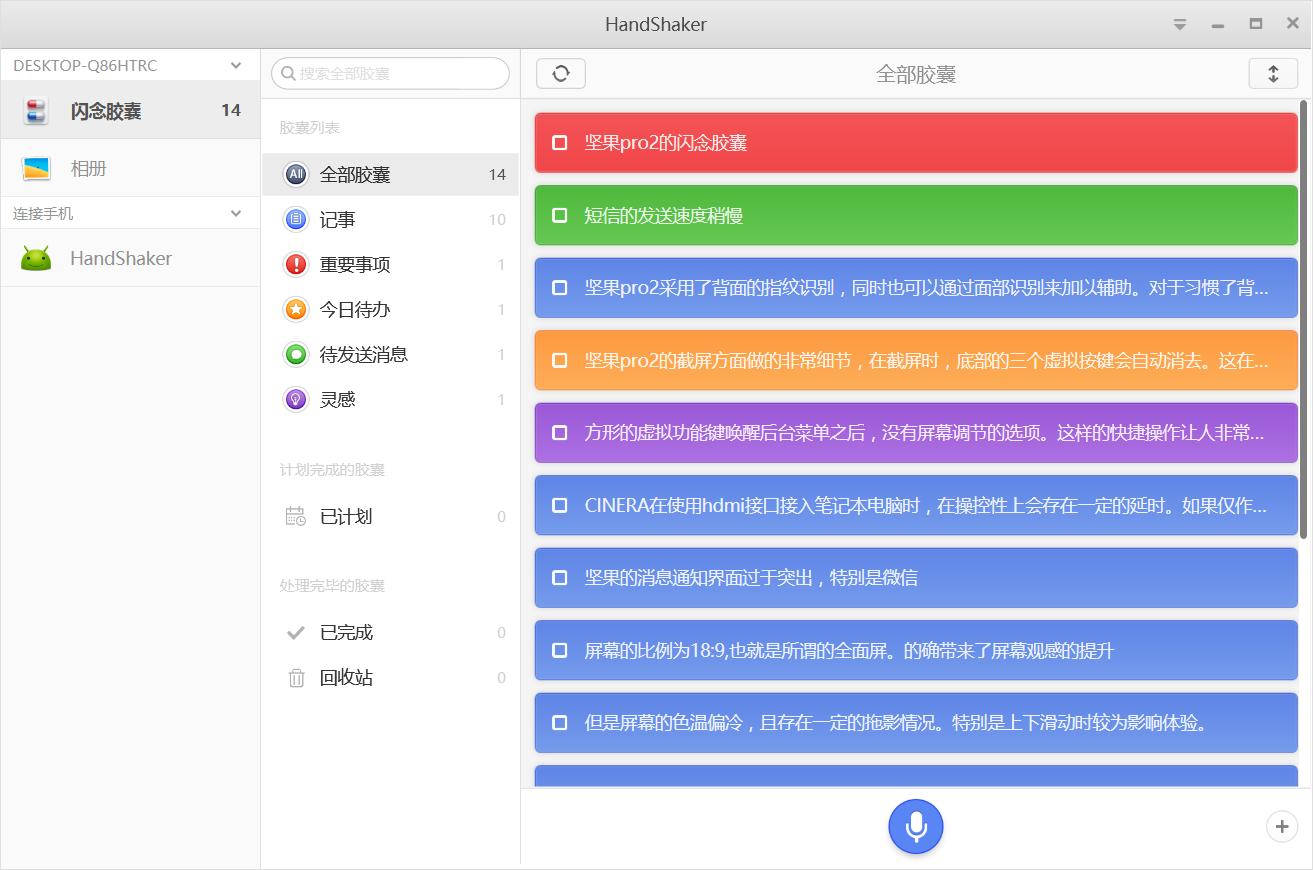Screen dimensions: 1313x870
Task: Check the checkbox on 坚果的消息通知界面 capsule
Action: point(559,577)
